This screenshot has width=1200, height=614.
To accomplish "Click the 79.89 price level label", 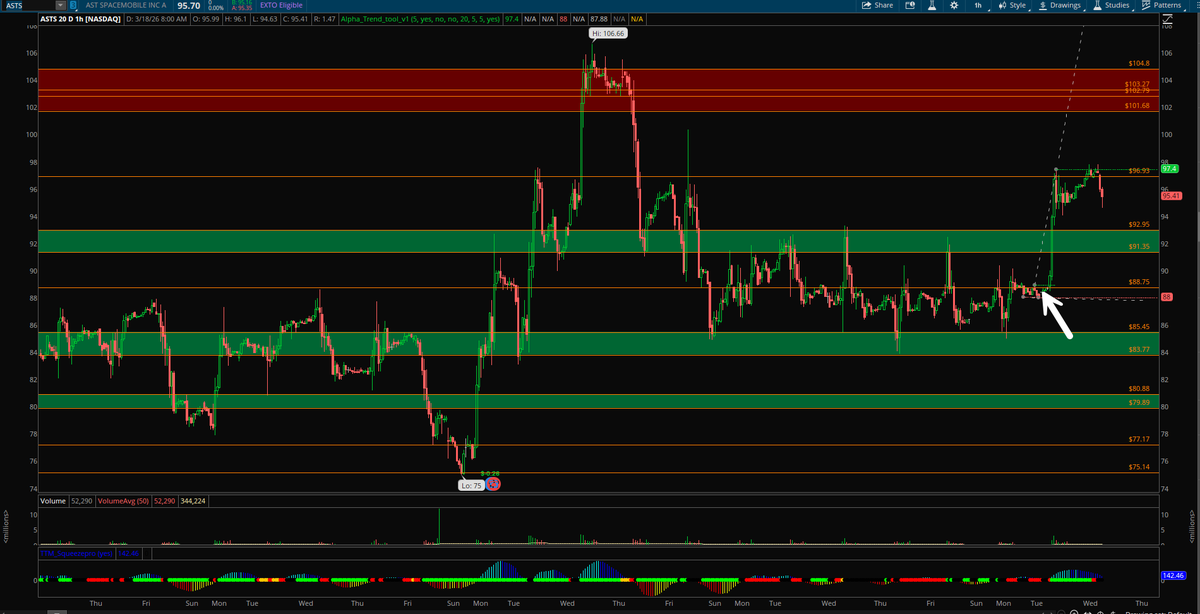I will (1139, 402).
